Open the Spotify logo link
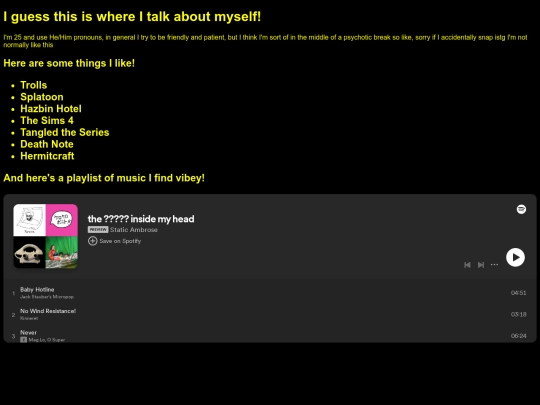This screenshot has width=540, height=405. (521, 209)
